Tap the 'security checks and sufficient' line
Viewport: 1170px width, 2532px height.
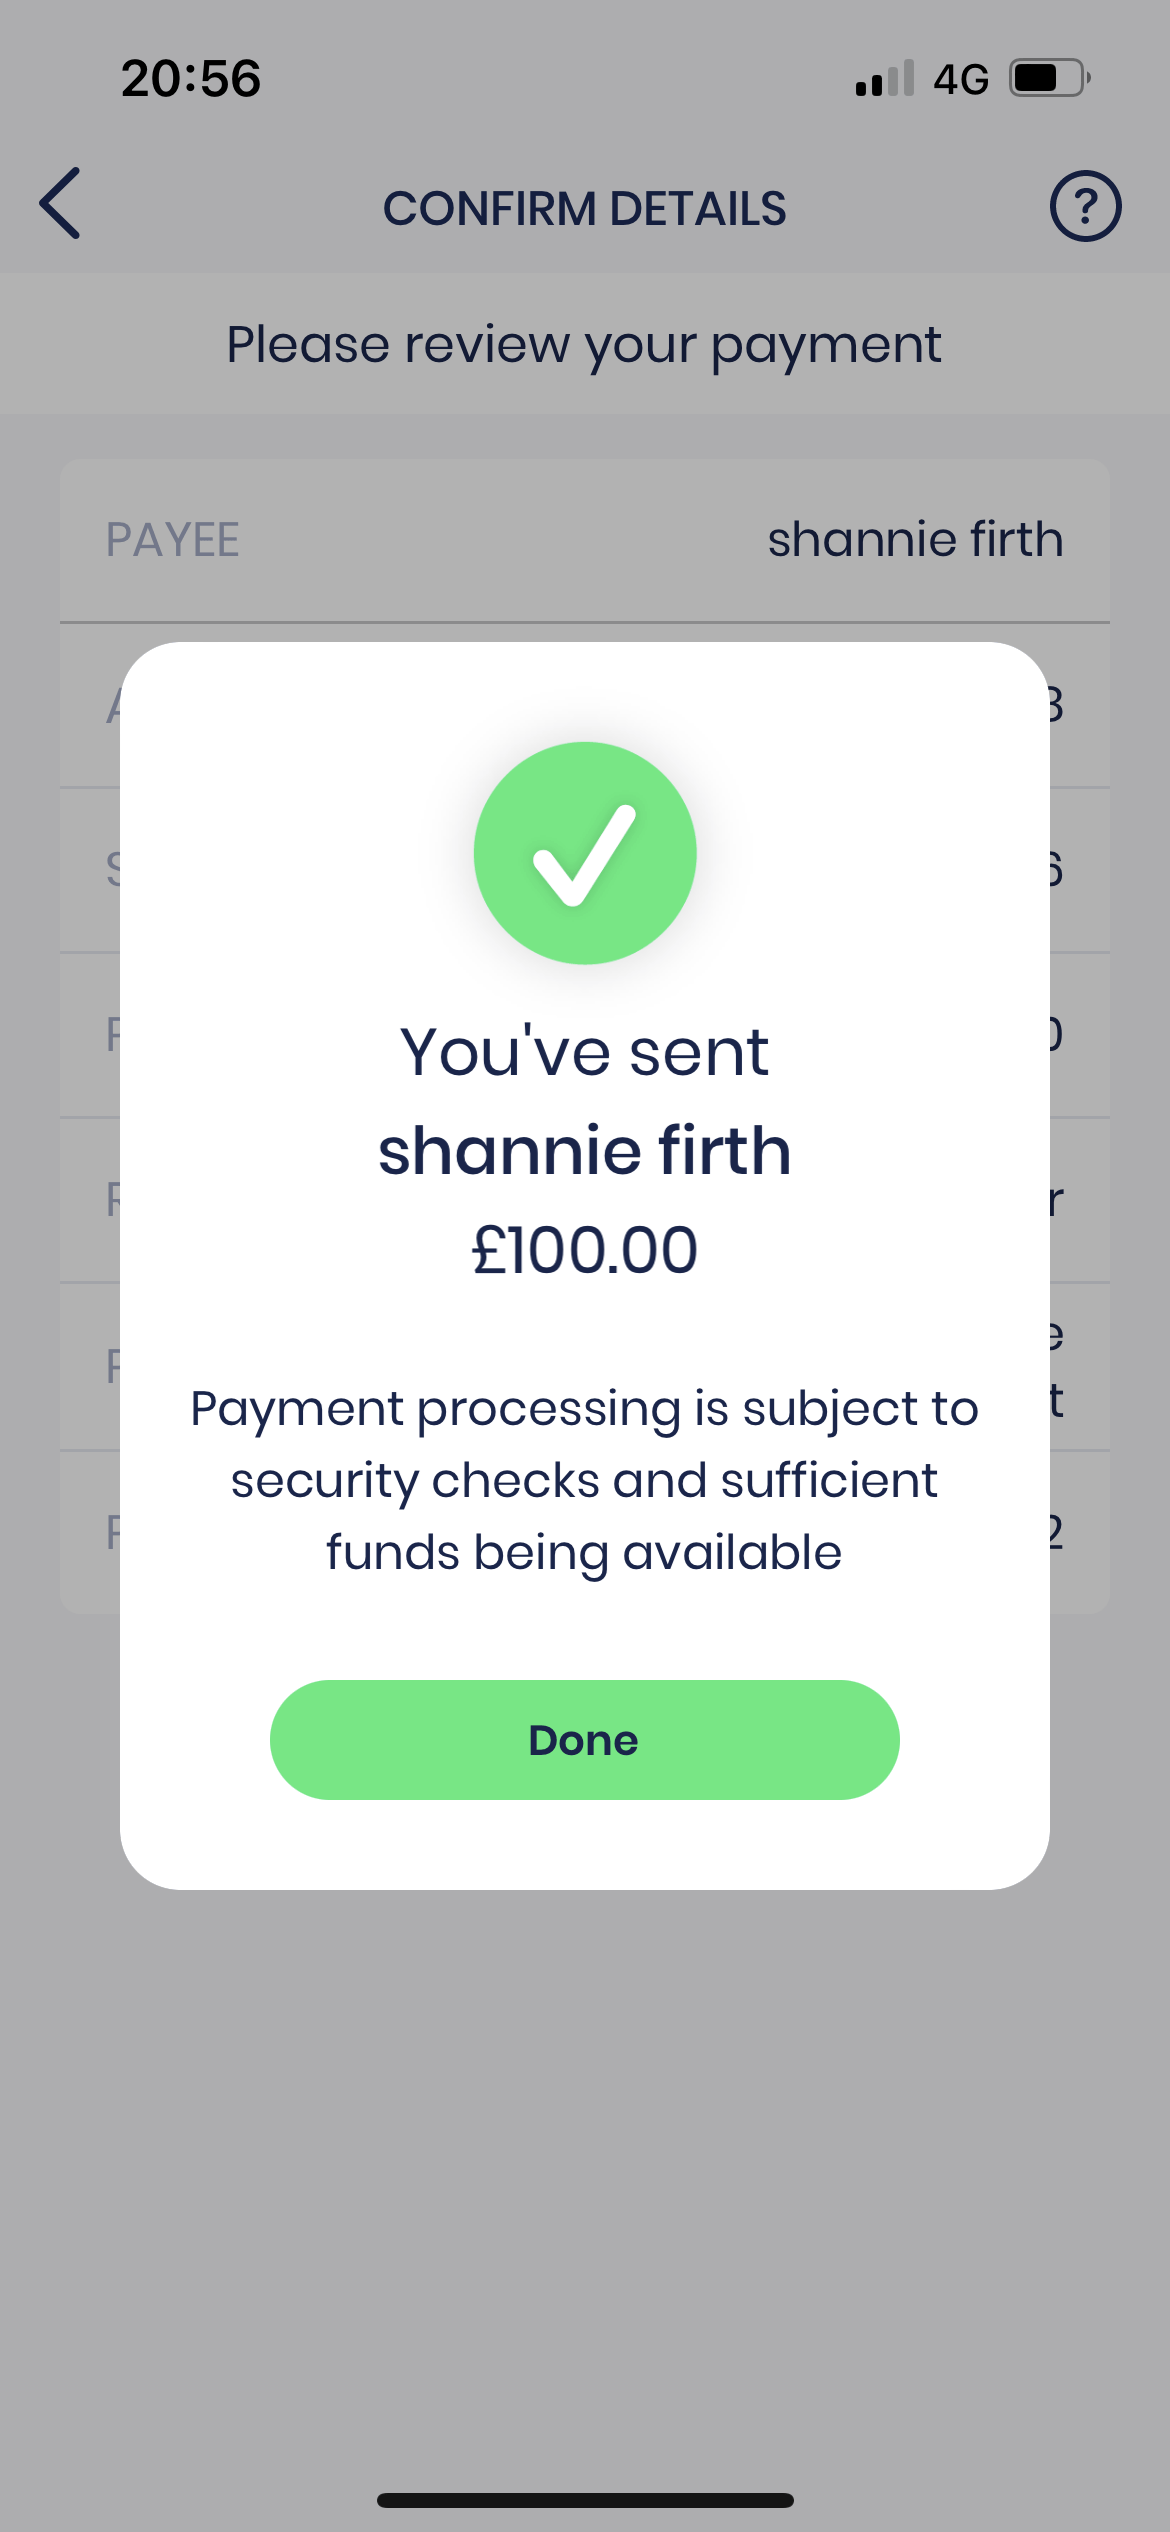(585, 1481)
